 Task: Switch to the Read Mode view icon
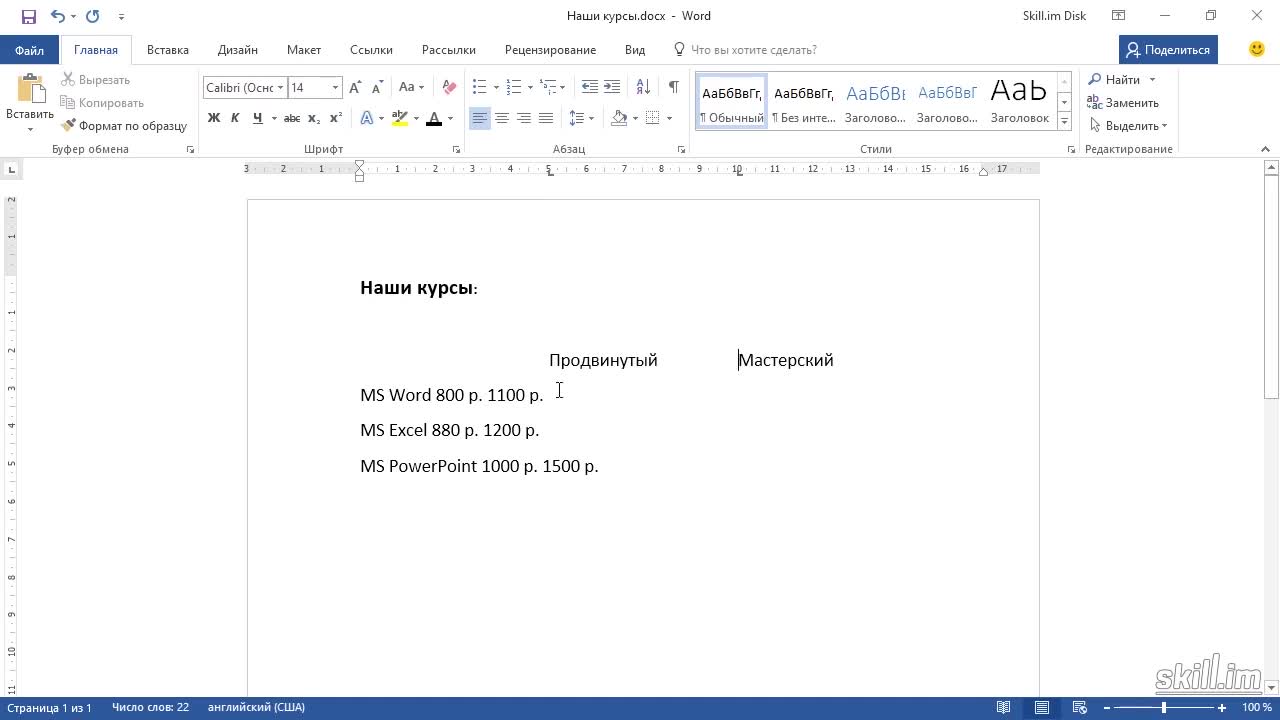click(x=1004, y=708)
